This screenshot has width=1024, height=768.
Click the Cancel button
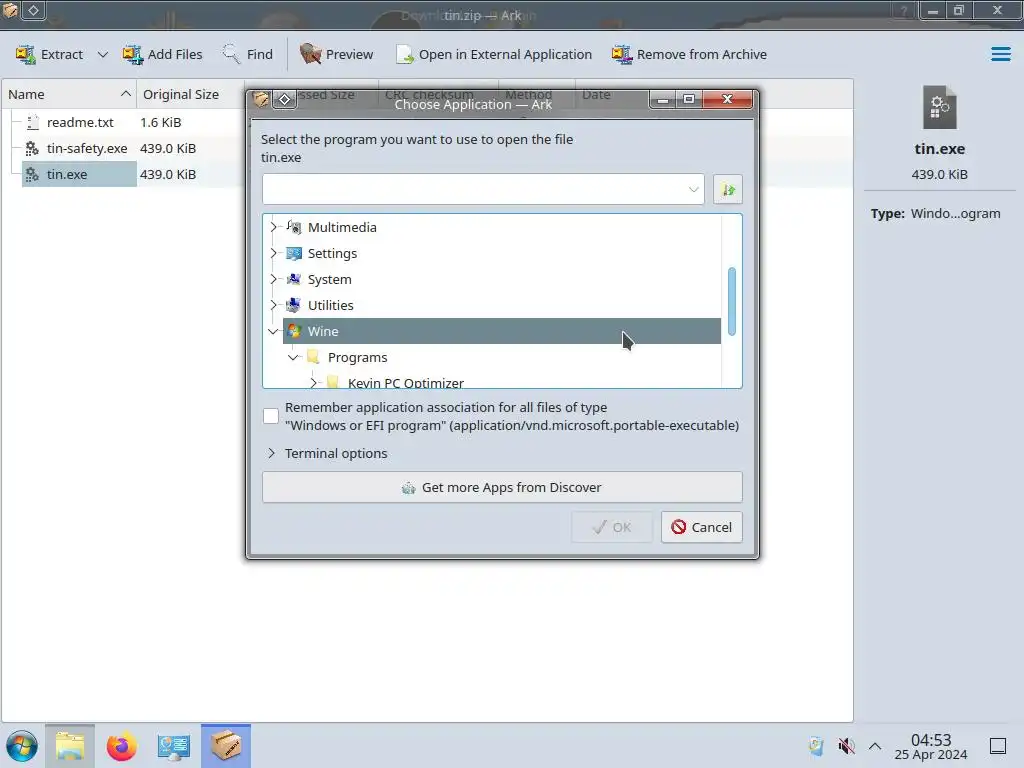(701, 527)
